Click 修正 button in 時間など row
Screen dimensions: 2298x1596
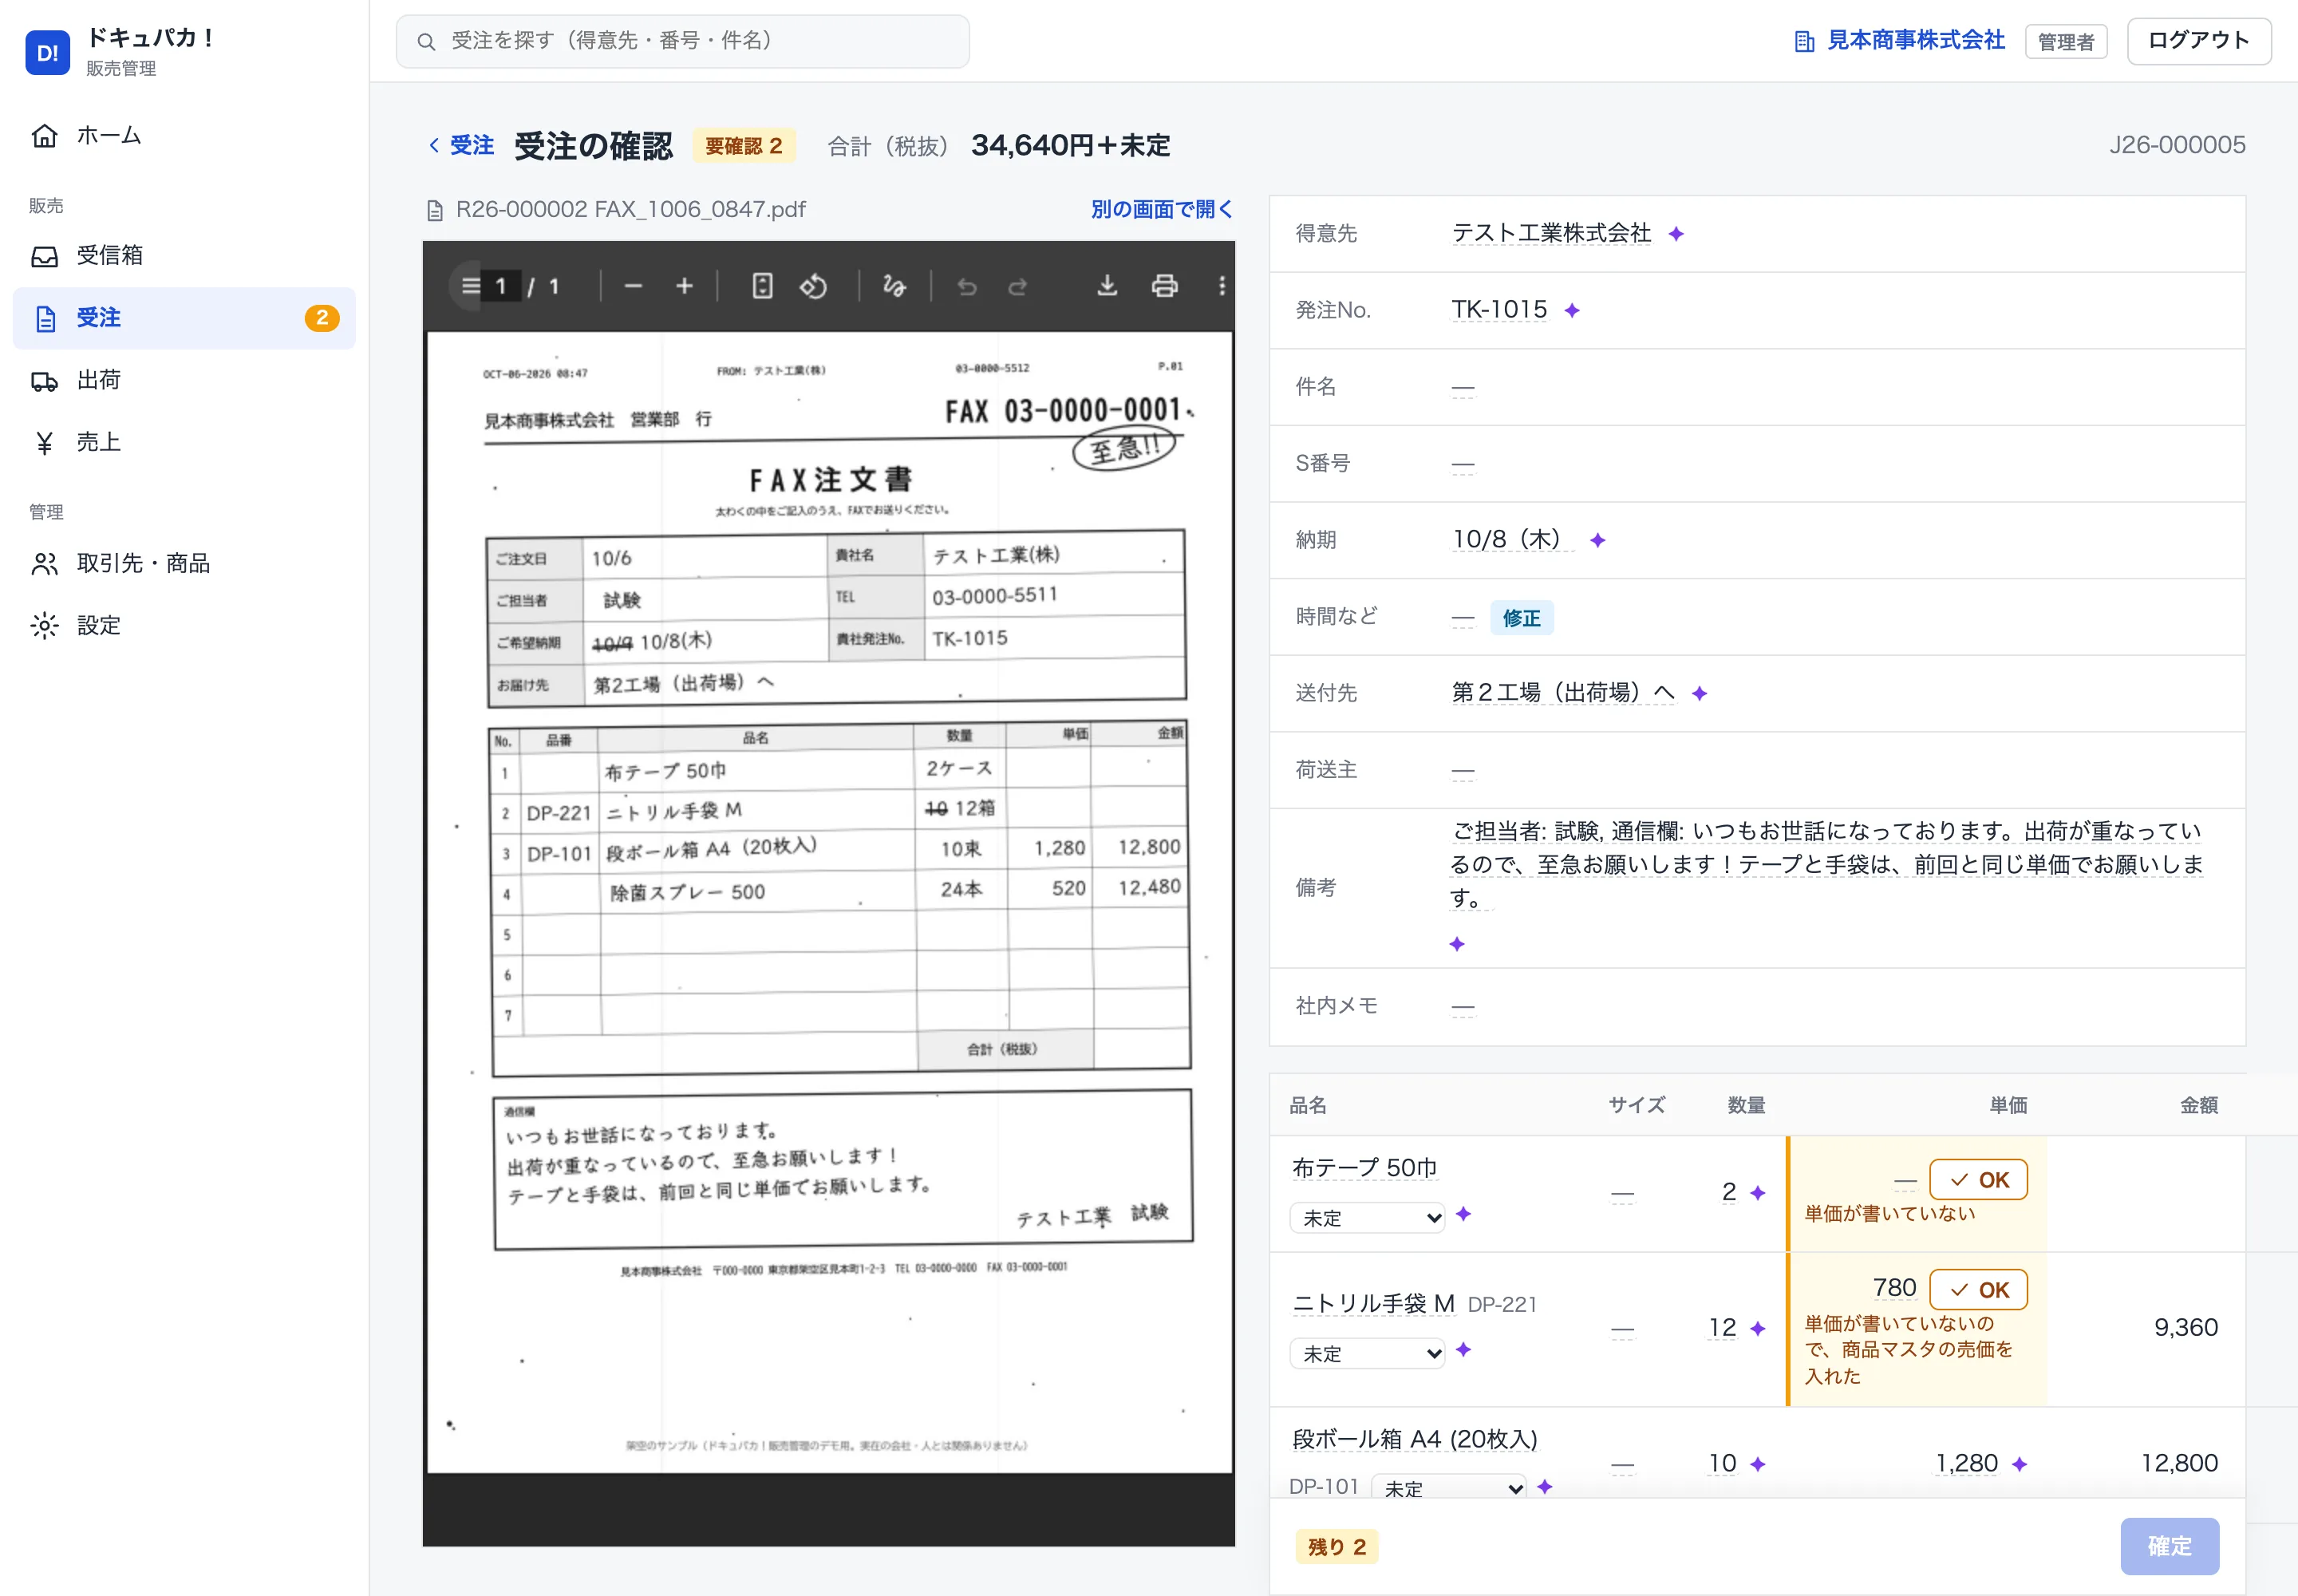(x=1521, y=618)
